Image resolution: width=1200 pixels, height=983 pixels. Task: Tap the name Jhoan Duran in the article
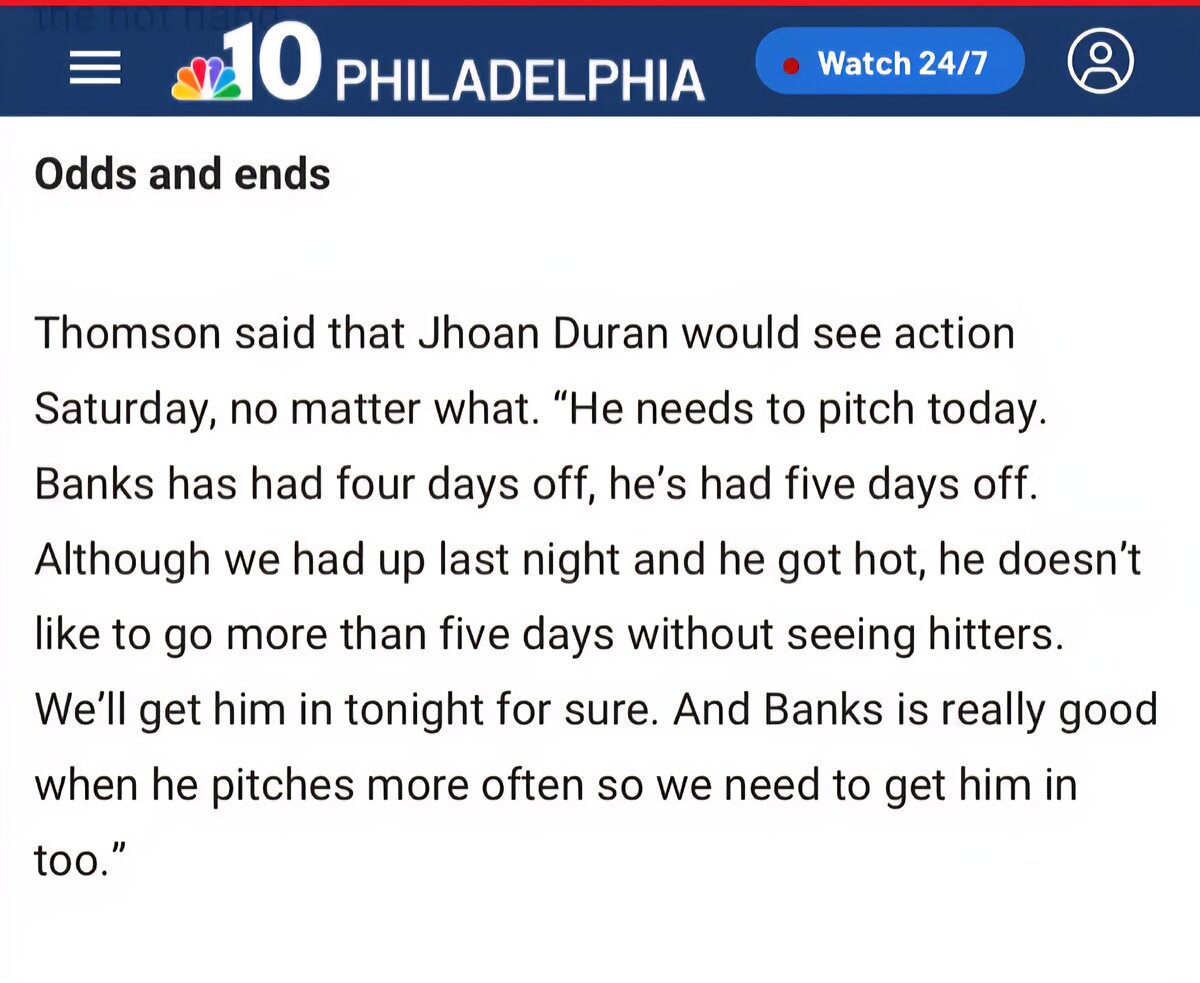(542, 333)
